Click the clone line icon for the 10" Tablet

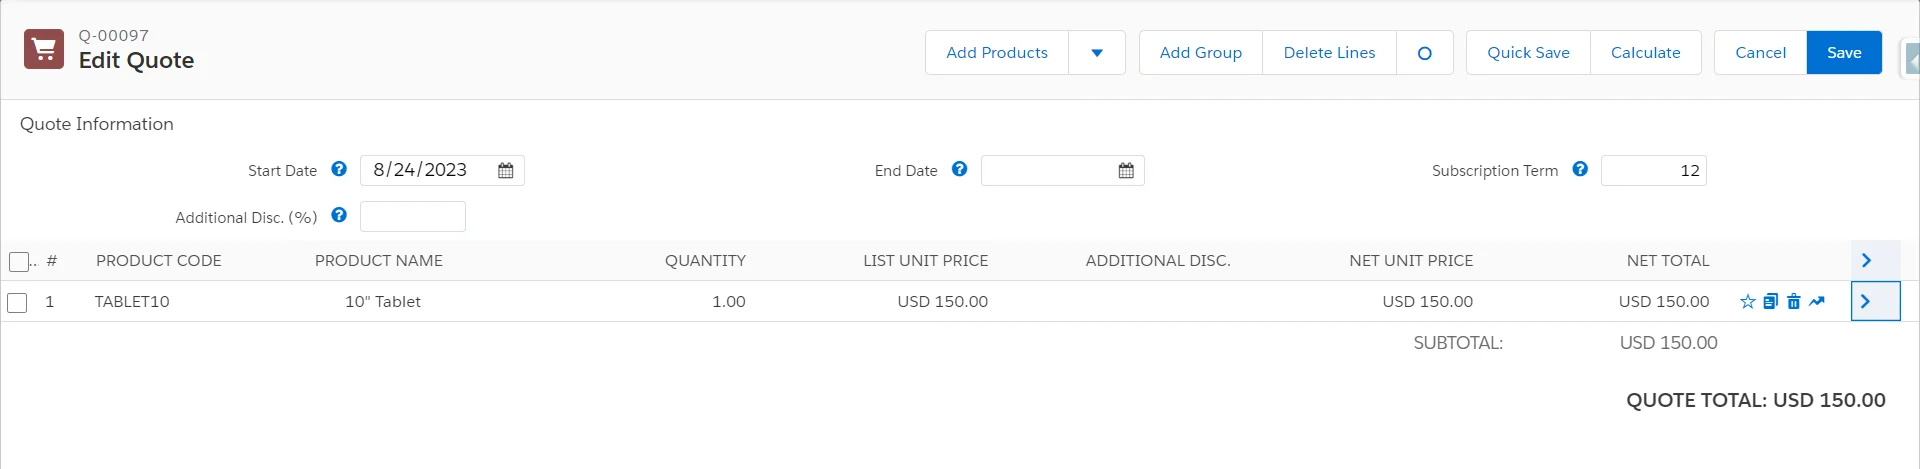(1770, 301)
